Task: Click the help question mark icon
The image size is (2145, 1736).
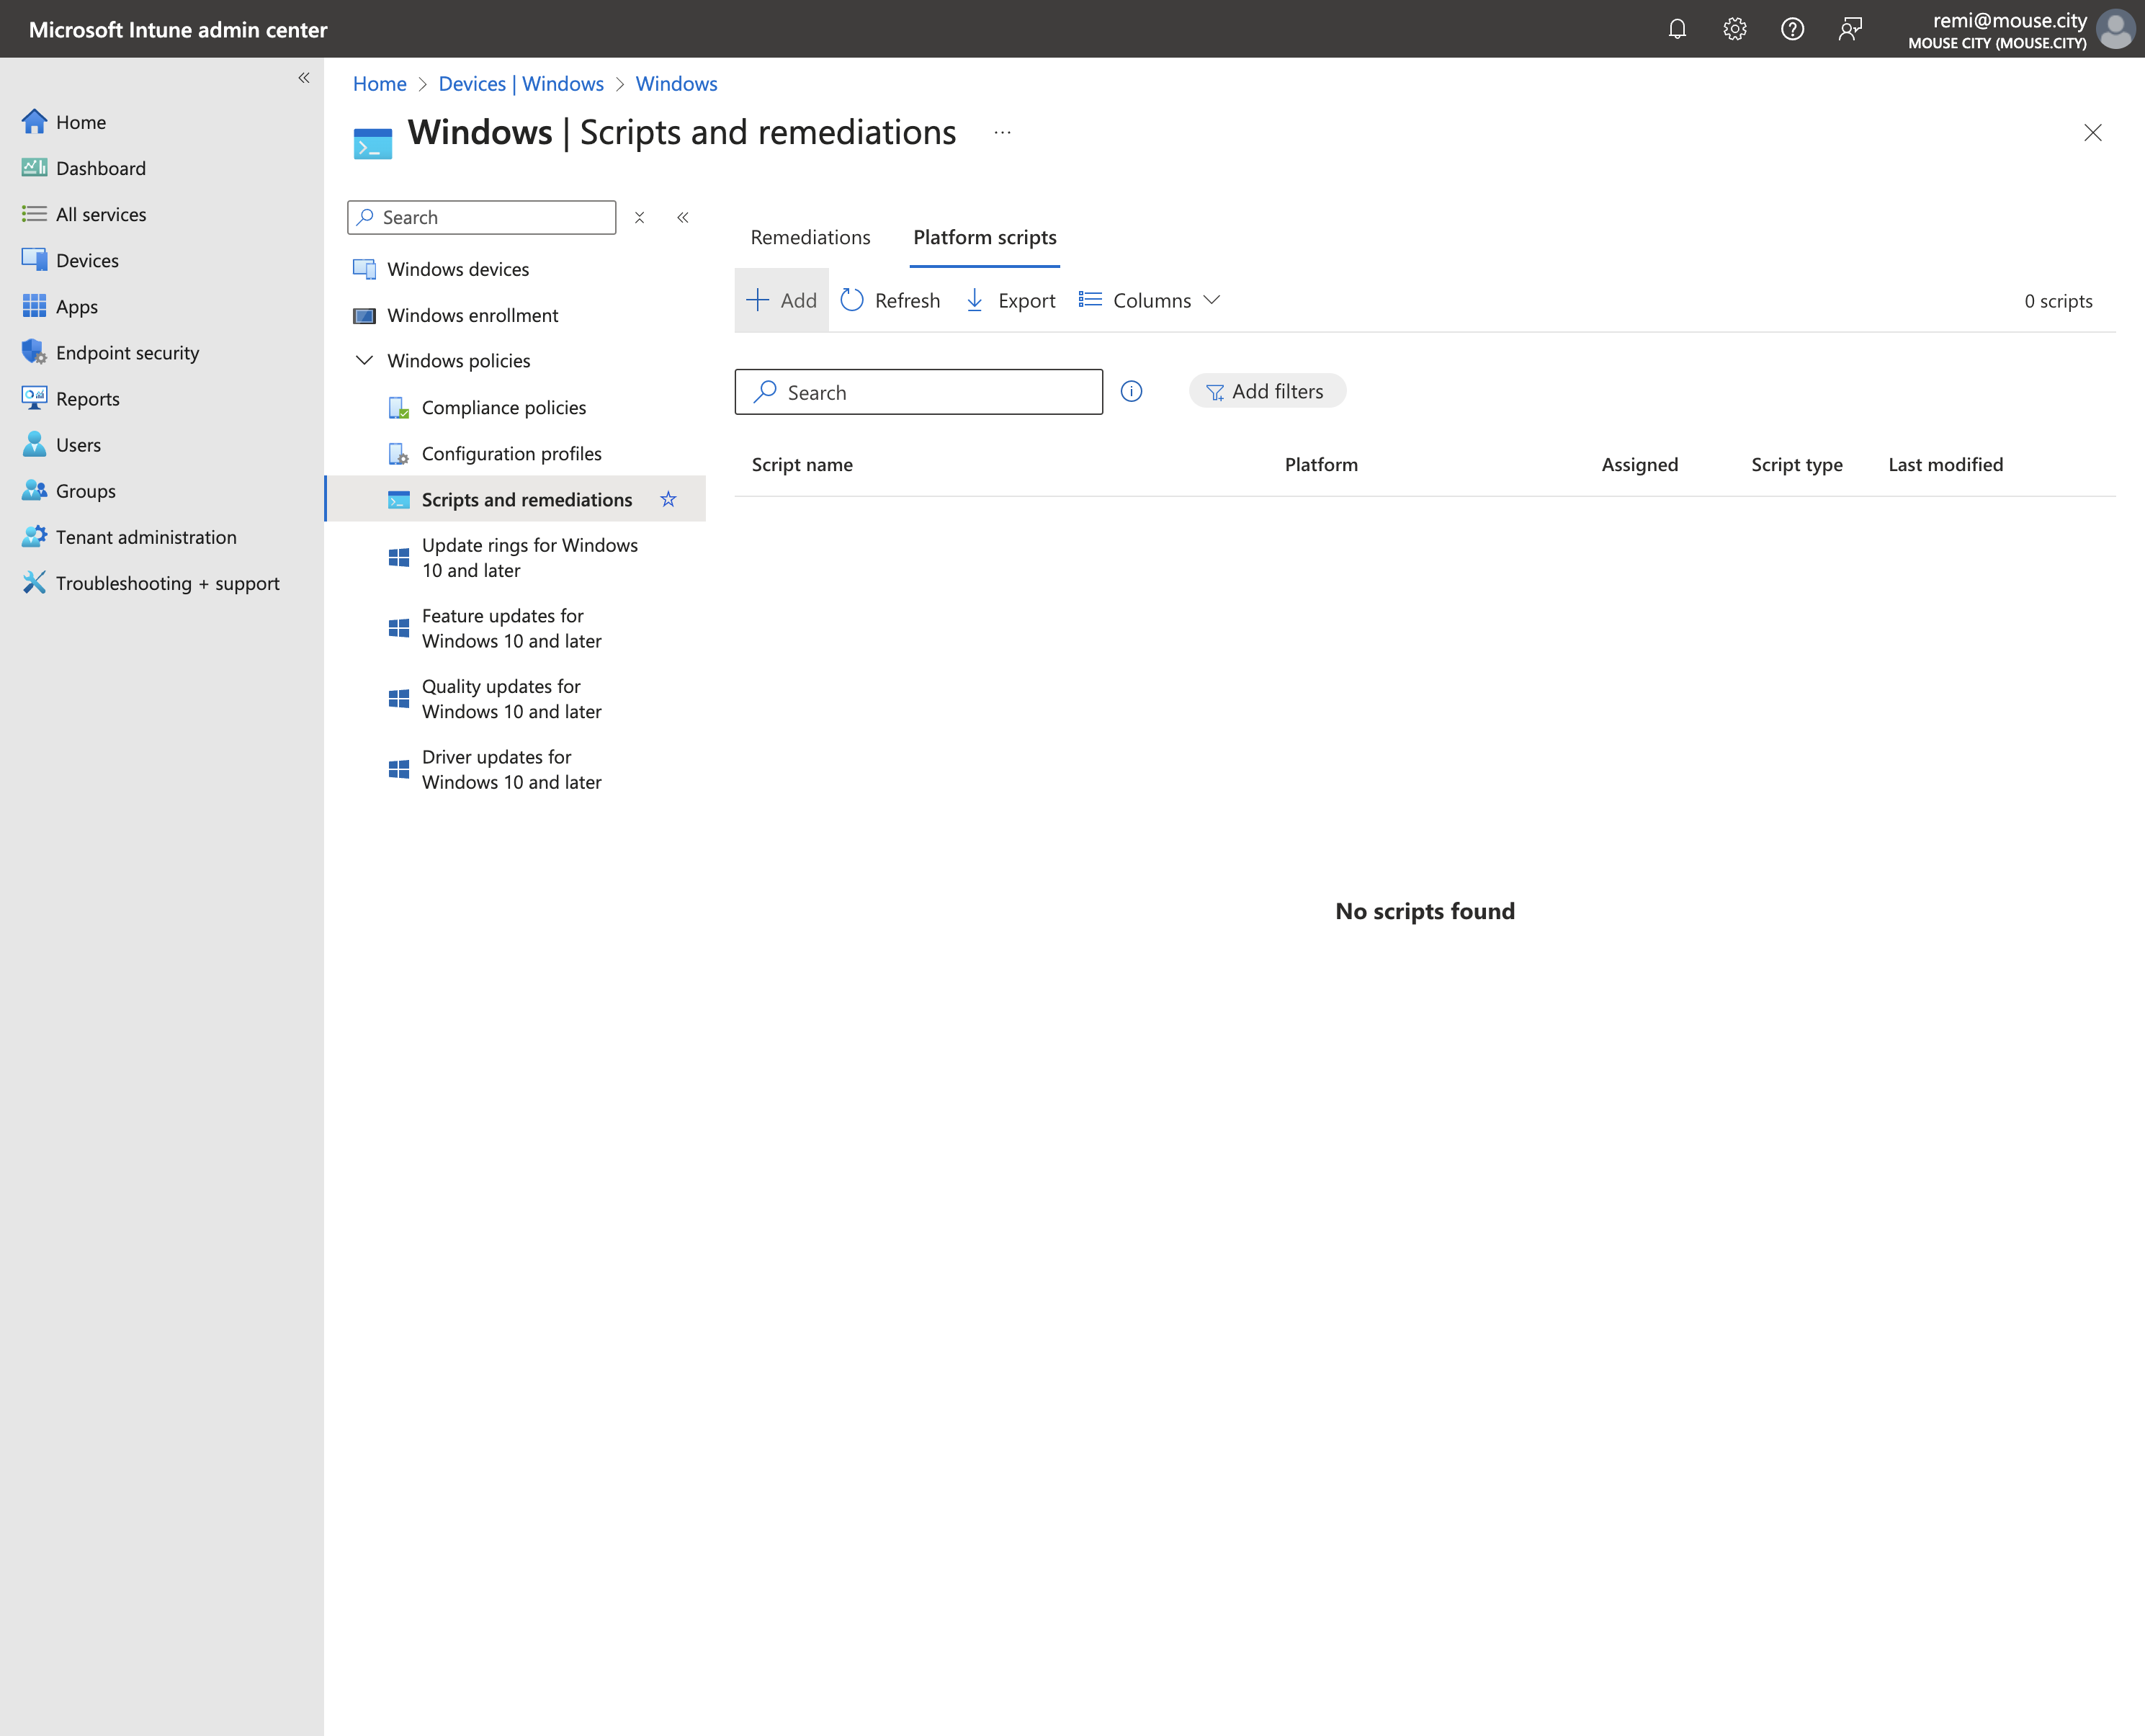Action: [1792, 29]
